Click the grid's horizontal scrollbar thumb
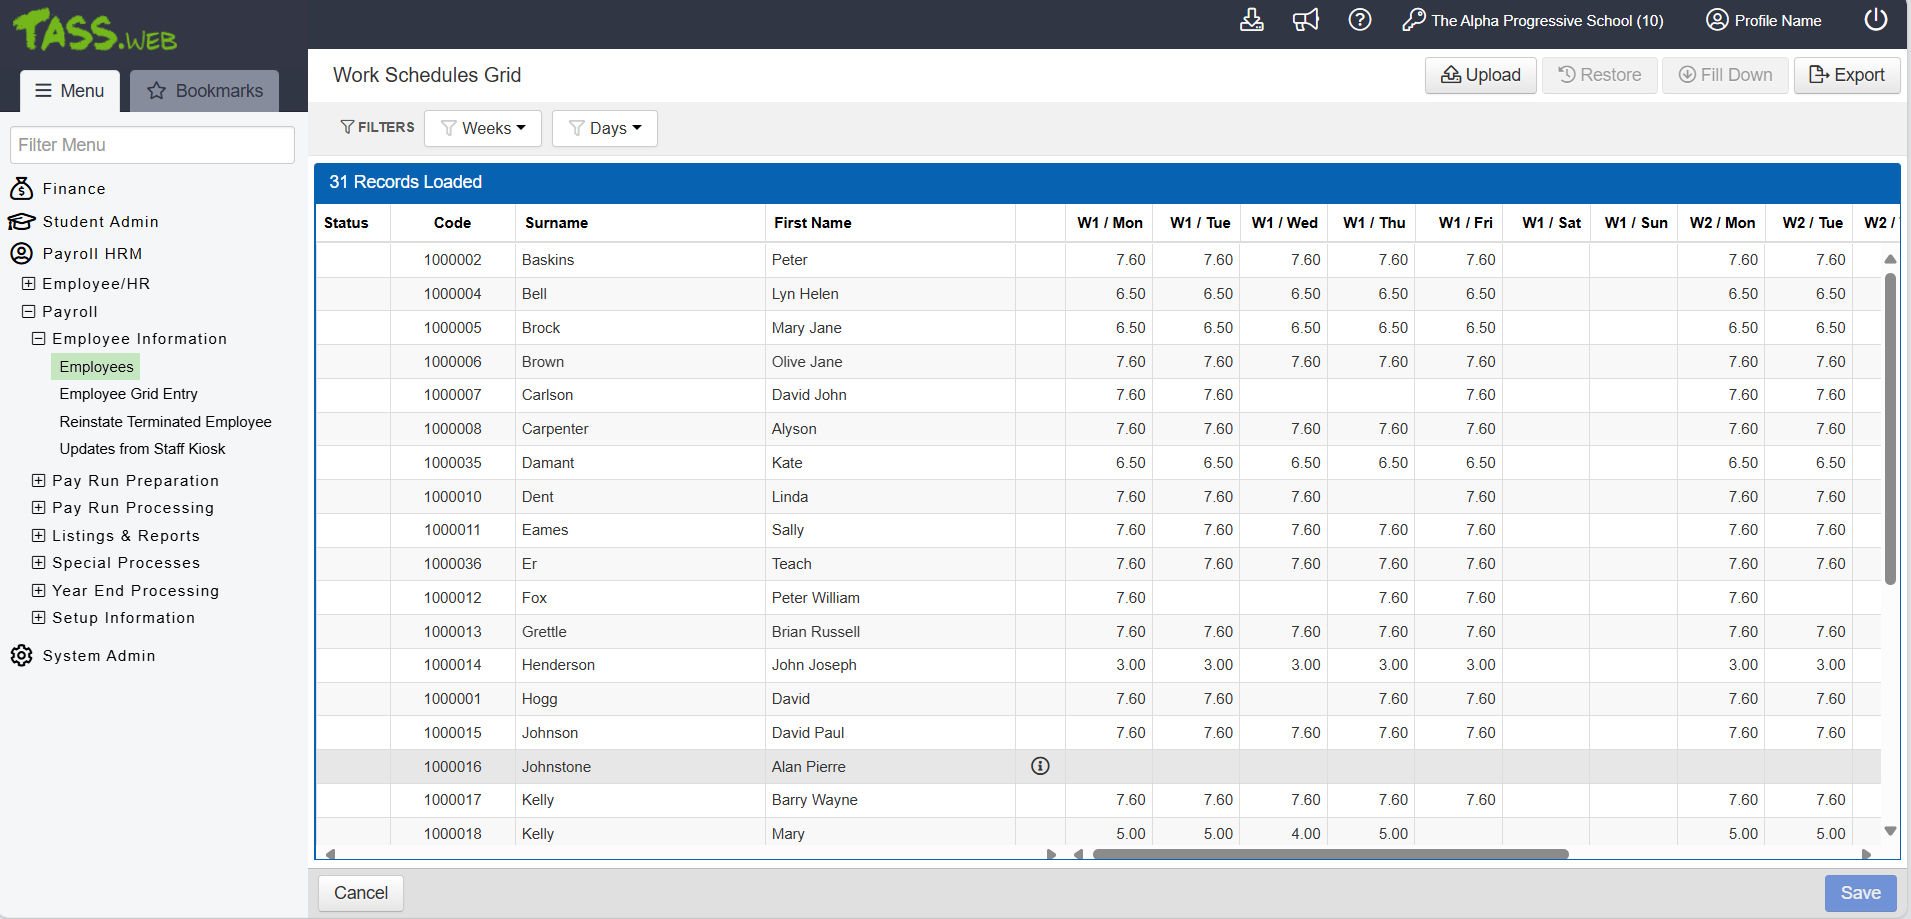The height and width of the screenshot is (919, 1911). click(1330, 854)
